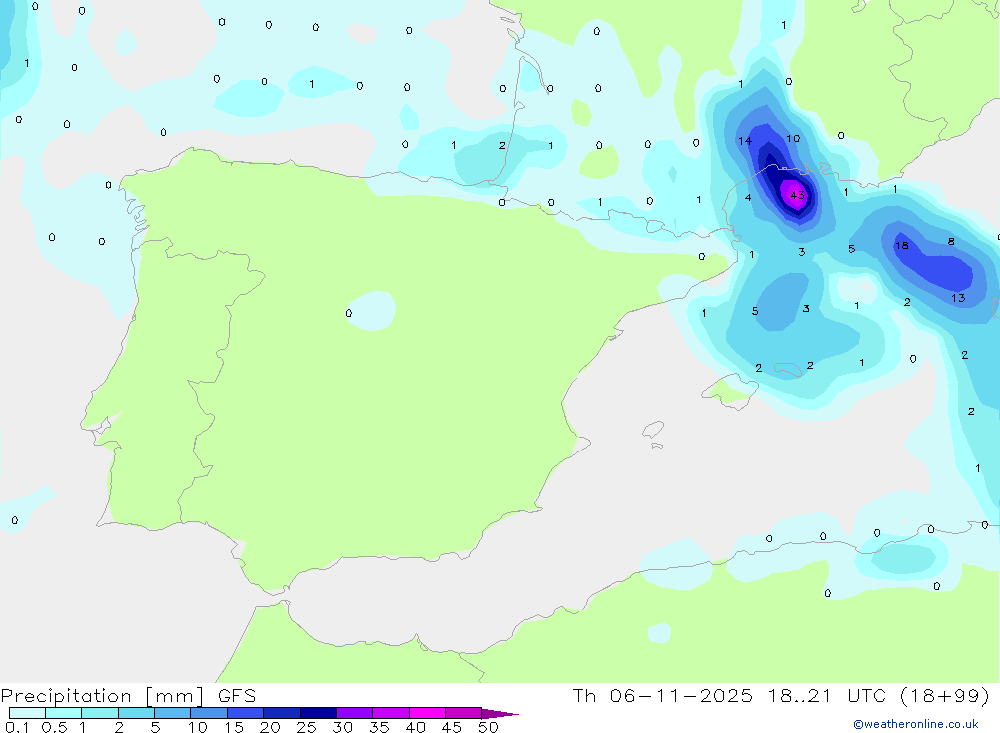Pick the 10–15 mm legend color box

[x=209, y=713]
